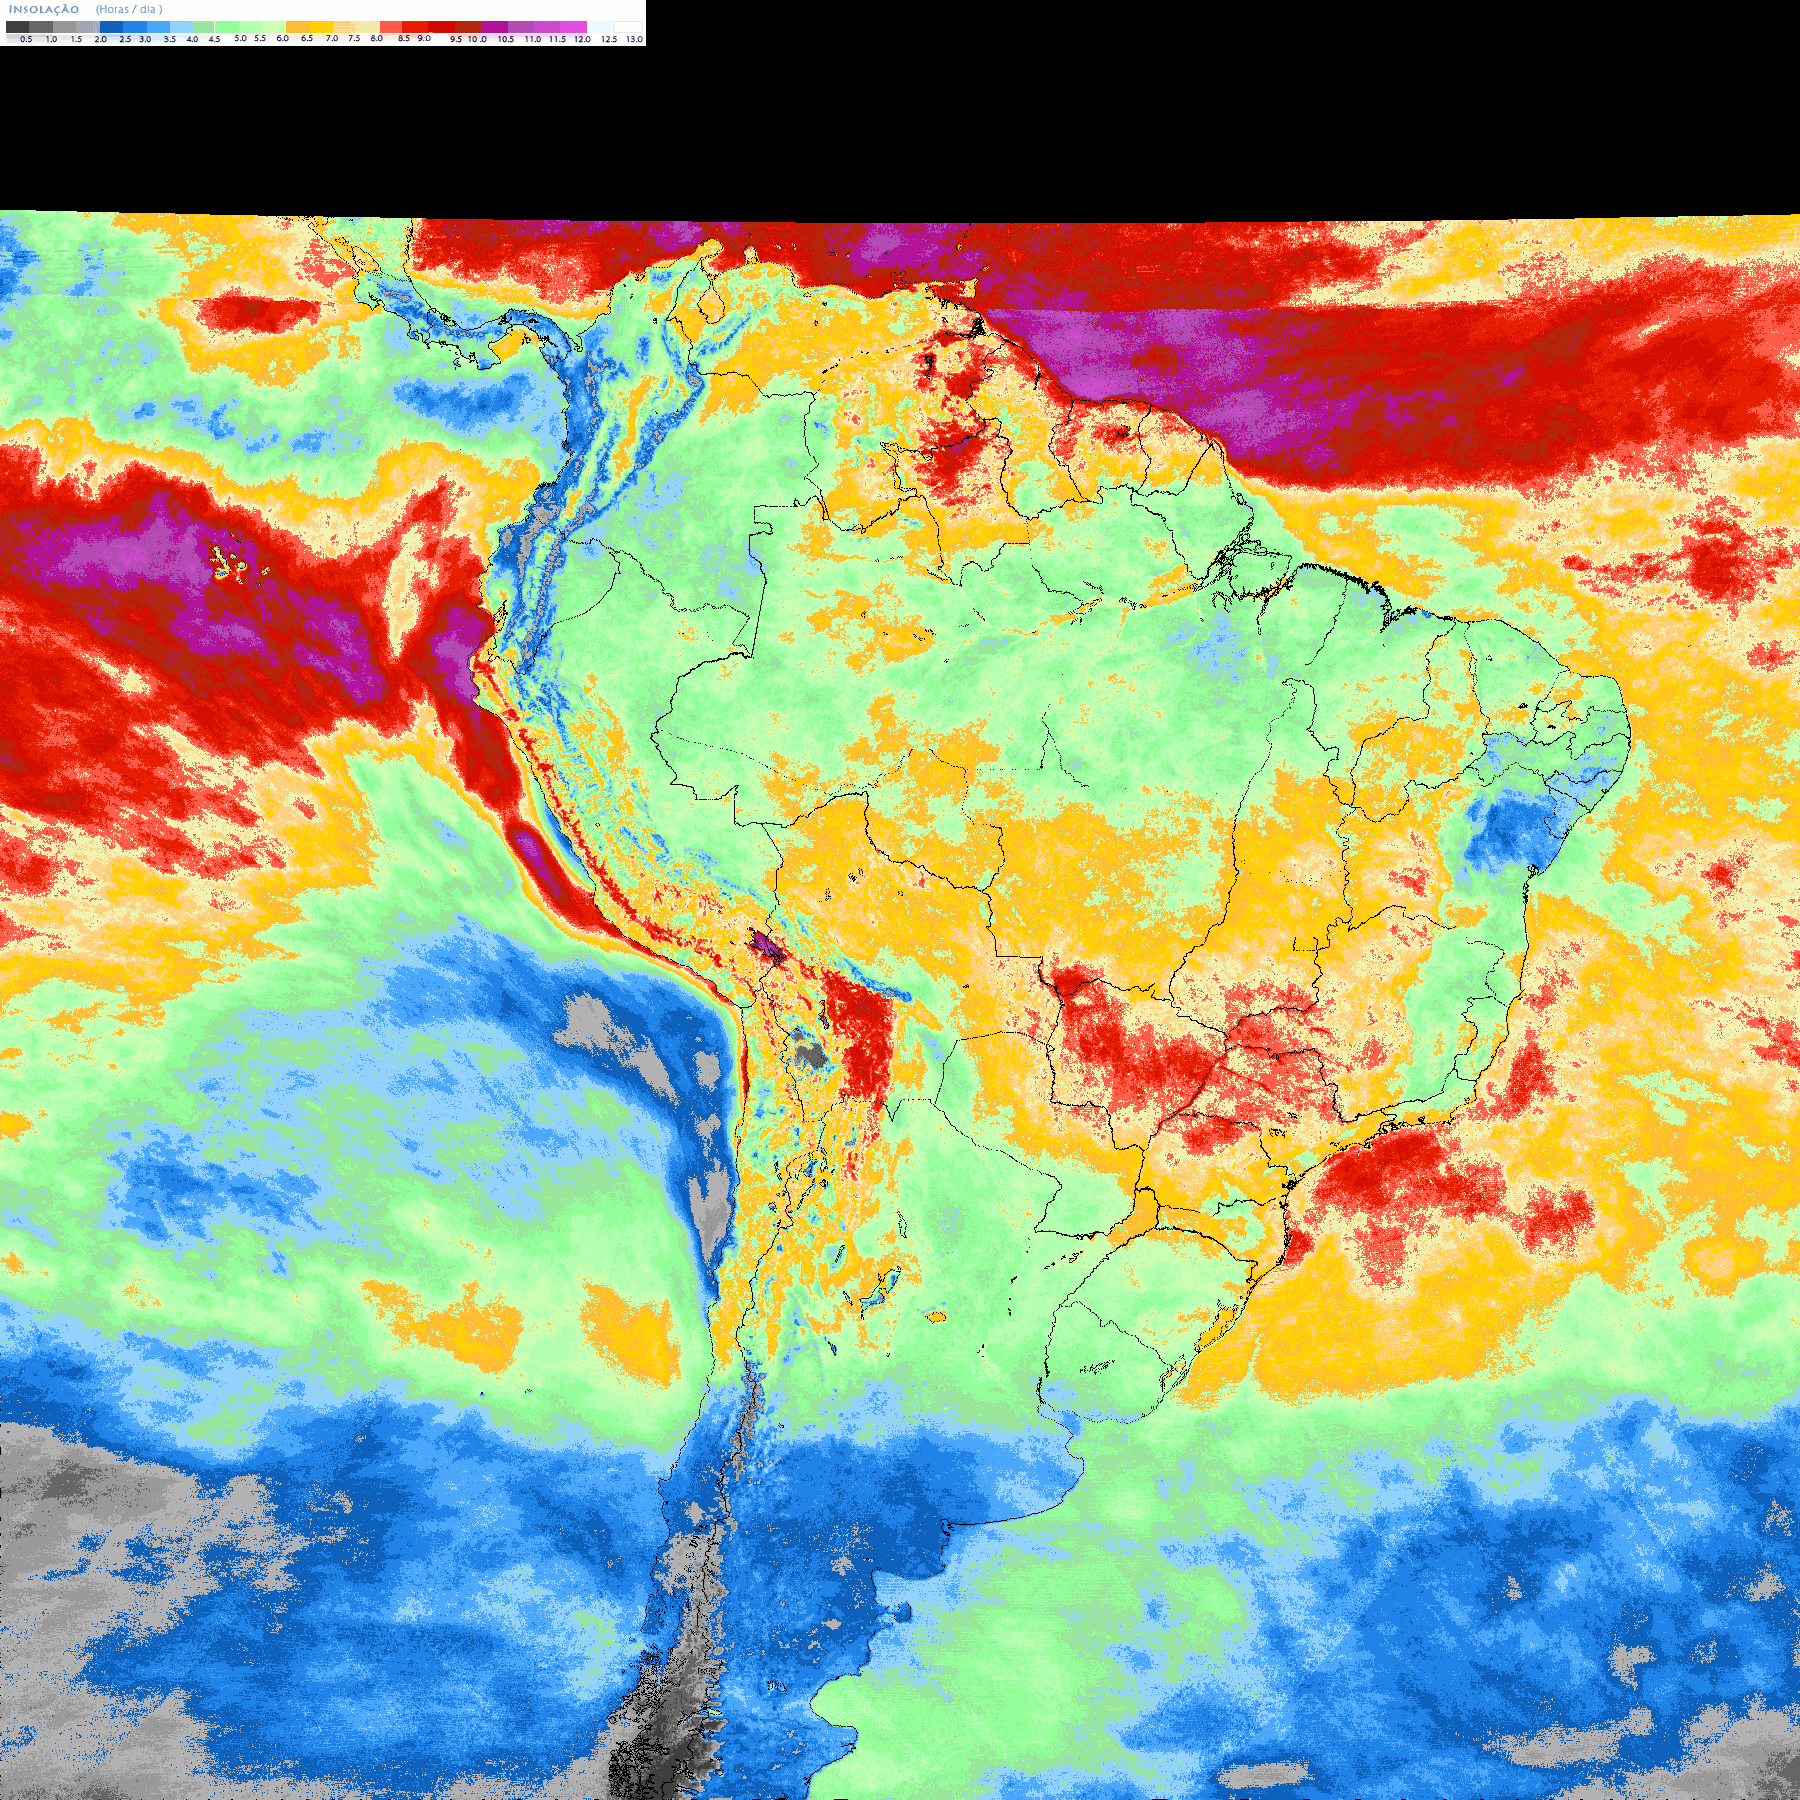
Task: Click the 1.5 legend value label
Action: pos(76,39)
